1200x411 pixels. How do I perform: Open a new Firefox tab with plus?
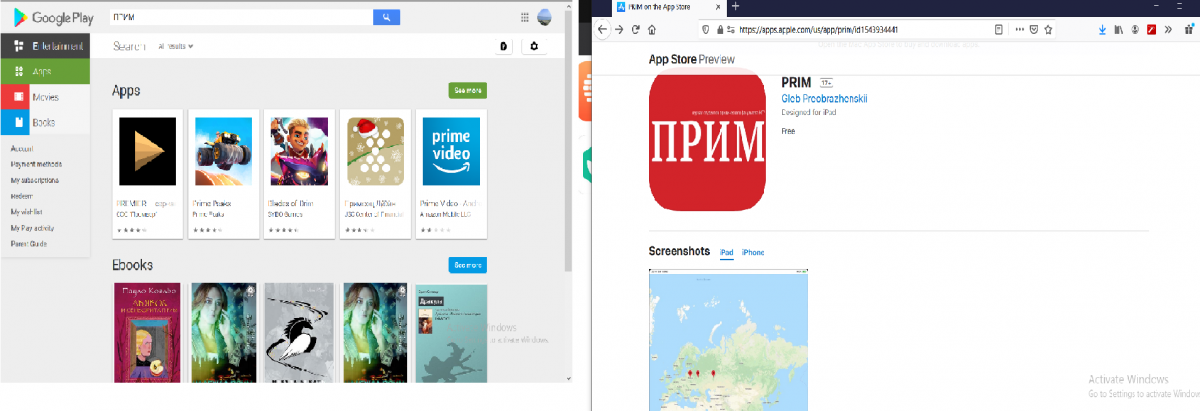point(735,7)
